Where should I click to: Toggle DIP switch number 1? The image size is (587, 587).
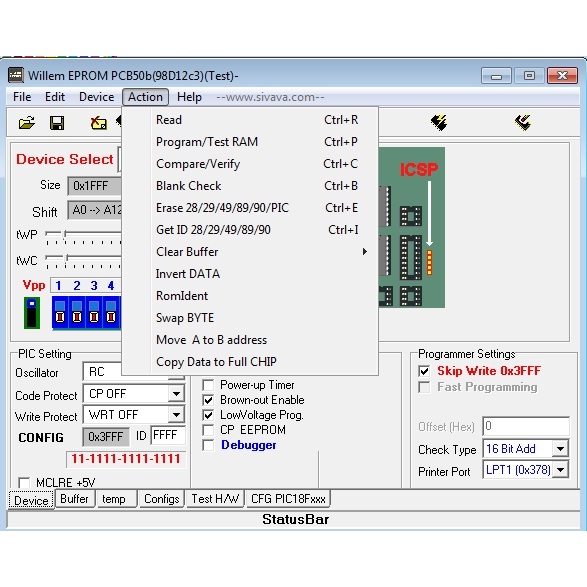[x=60, y=313]
